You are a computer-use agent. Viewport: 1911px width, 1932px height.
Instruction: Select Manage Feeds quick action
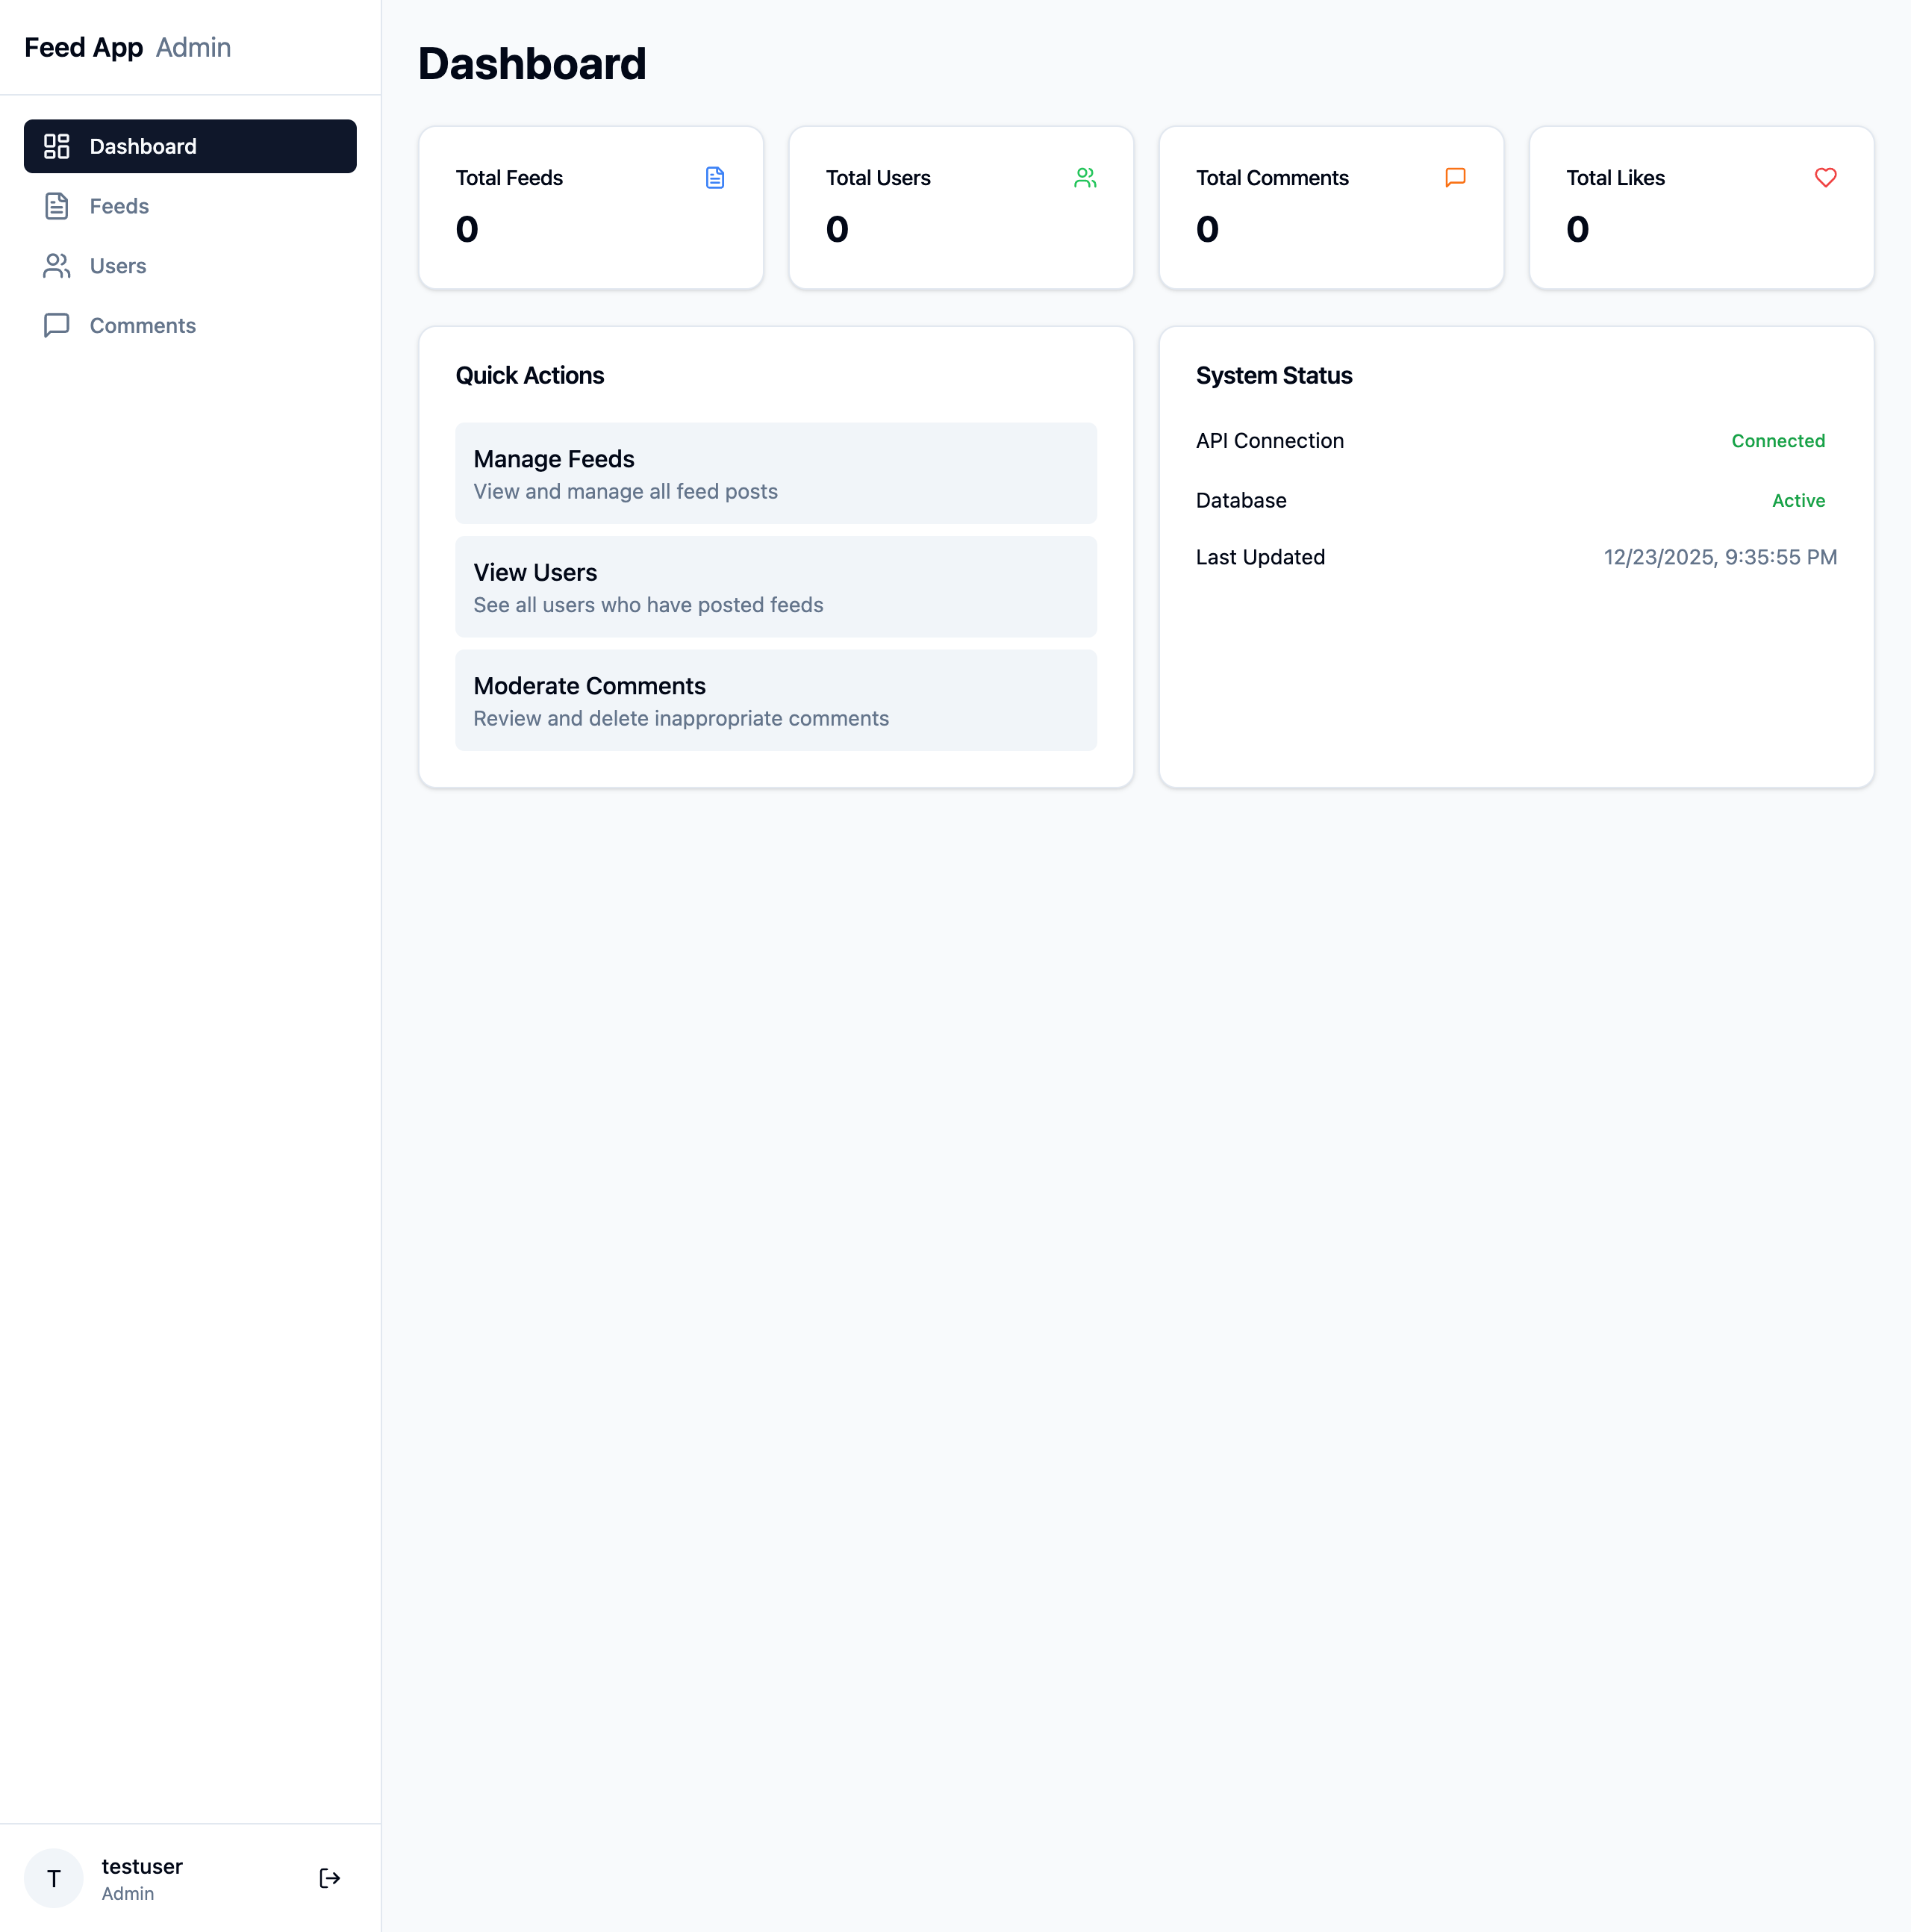tap(776, 473)
